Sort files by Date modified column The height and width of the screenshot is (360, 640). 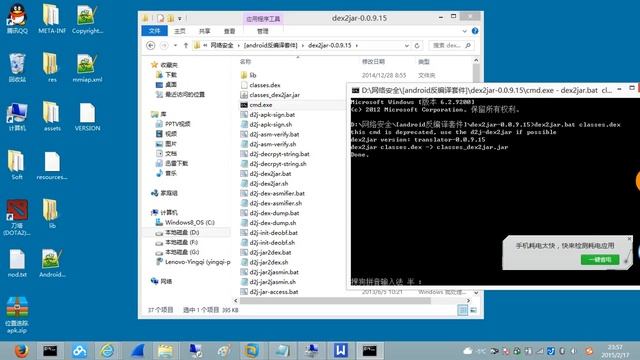[x=373, y=62]
